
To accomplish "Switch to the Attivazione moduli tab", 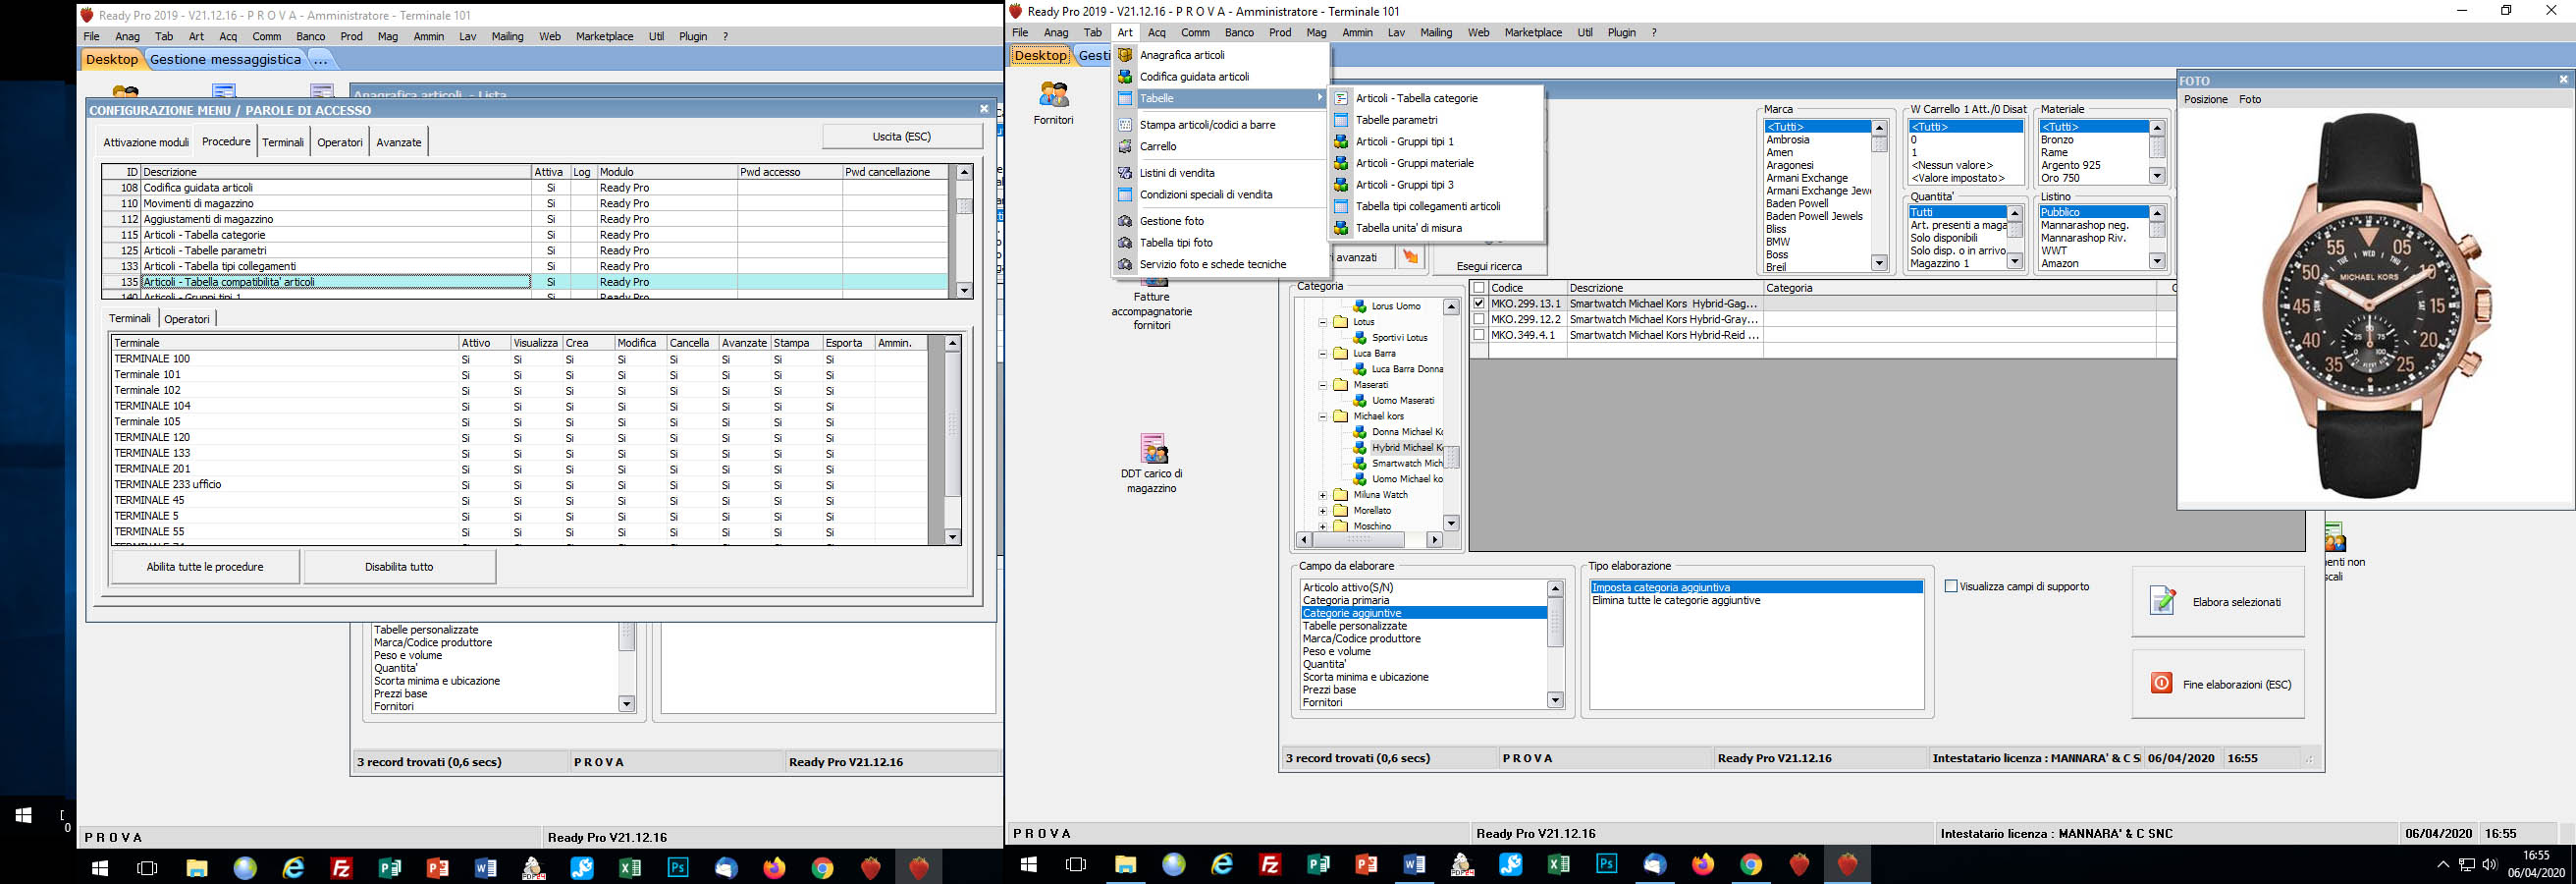I will [146, 142].
